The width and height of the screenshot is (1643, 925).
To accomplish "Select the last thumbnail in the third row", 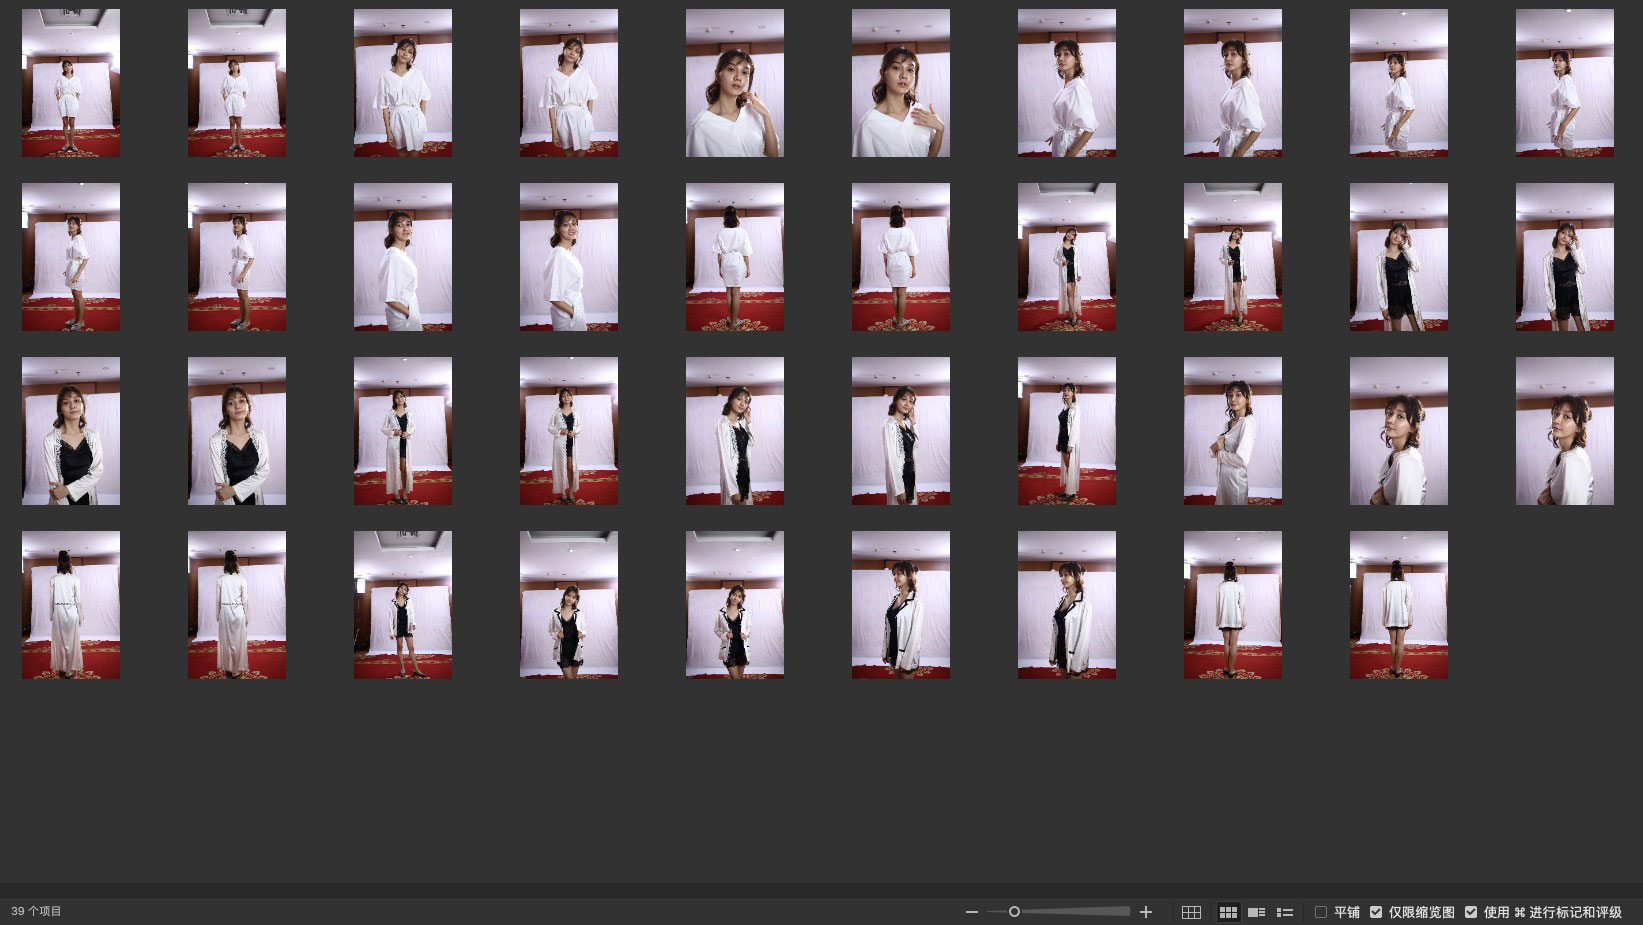I will click(1564, 431).
